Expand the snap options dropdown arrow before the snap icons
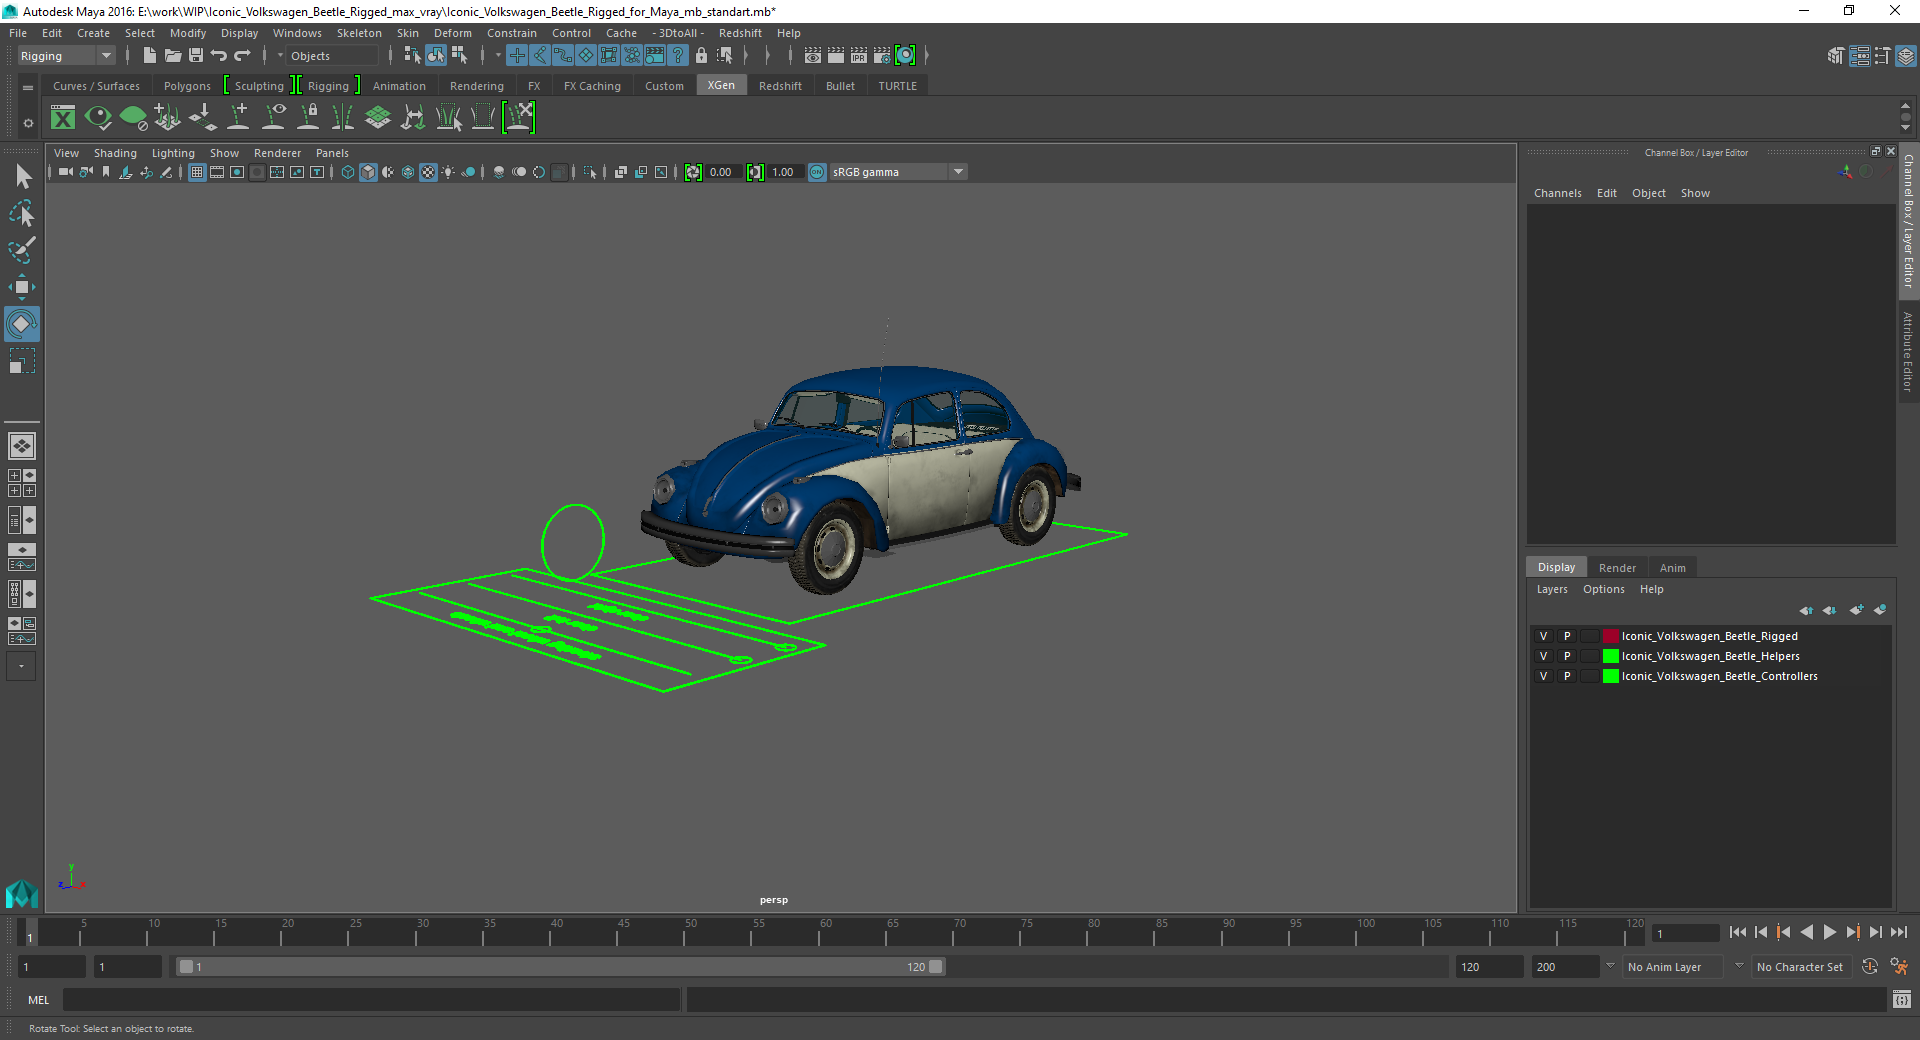 pos(497,56)
